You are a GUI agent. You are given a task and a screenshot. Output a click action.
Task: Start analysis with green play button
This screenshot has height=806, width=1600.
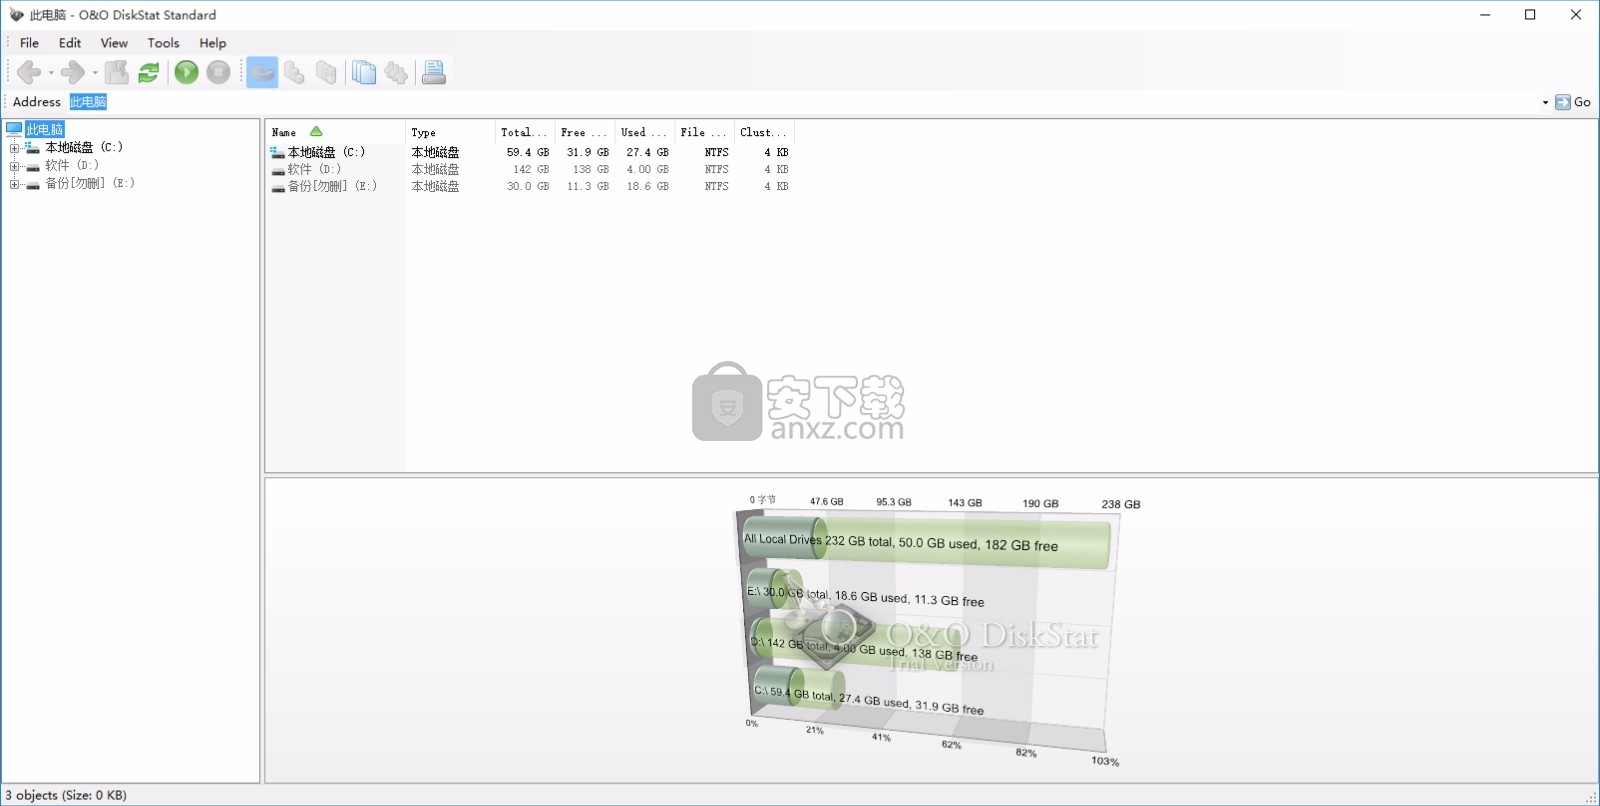(186, 72)
